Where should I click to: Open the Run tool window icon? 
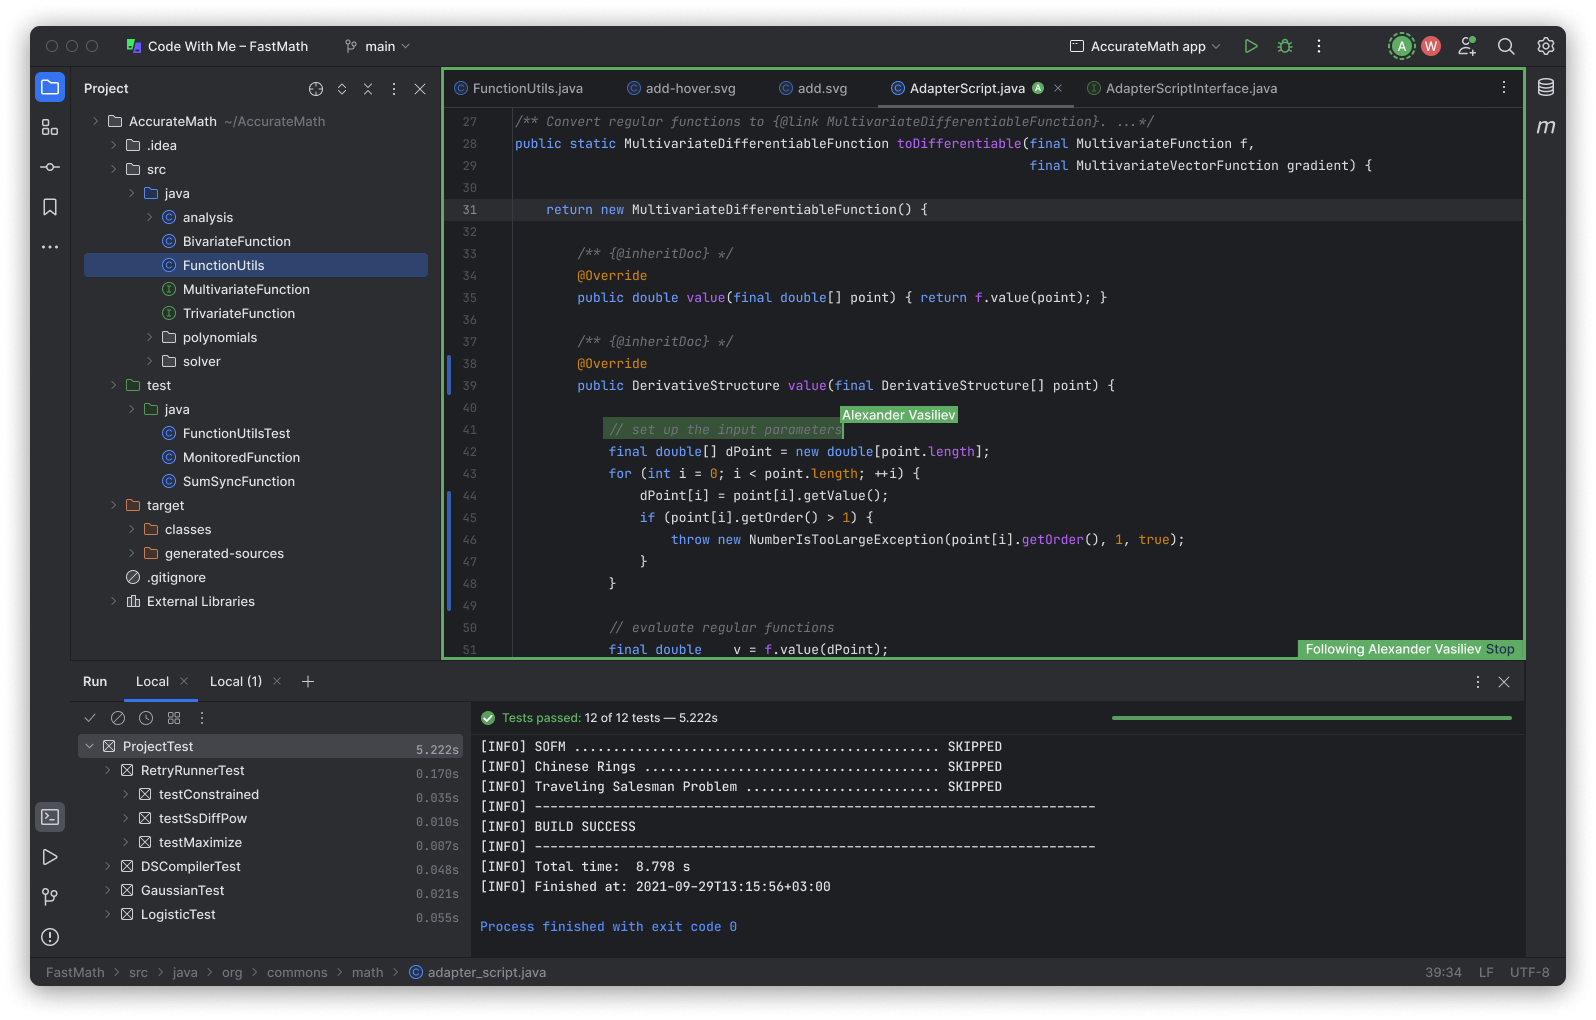pyautogui.click(x=50, y=857)
